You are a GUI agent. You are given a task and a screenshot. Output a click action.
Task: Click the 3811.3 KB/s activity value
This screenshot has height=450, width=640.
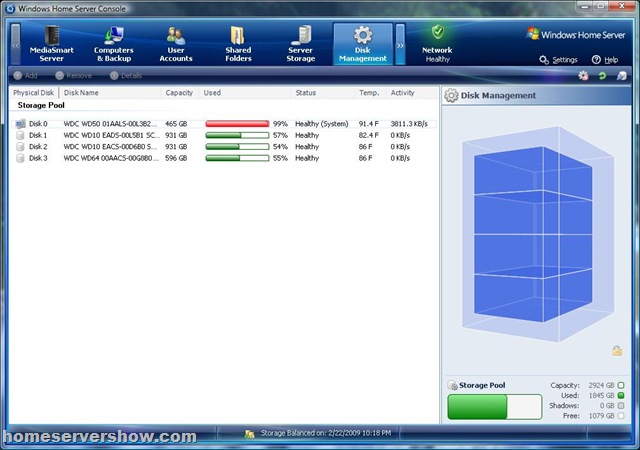pos(409,124)
